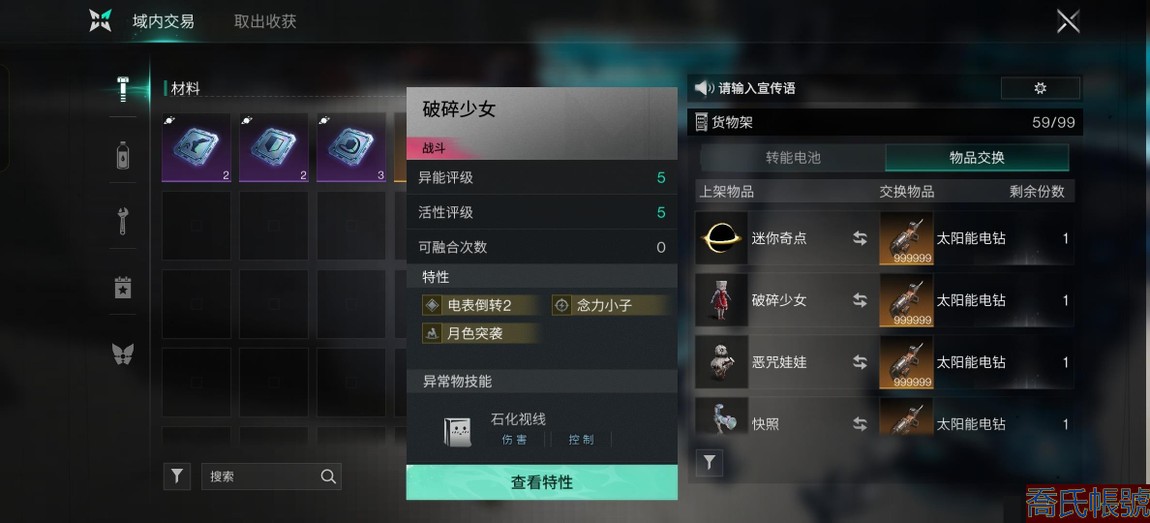Click the 请输入宣传语 slogan input
Viewport: 1150px width, 523px height.
[x=757, y=89]
